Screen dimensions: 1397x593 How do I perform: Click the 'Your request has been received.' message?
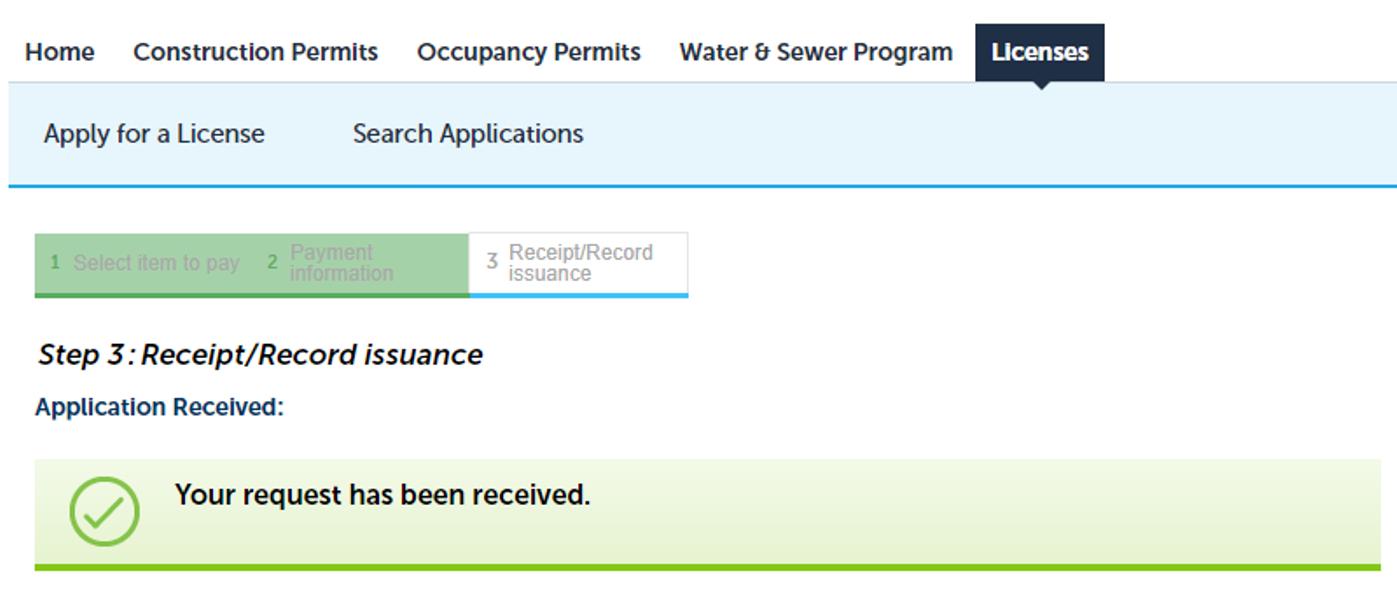(x=383, y=495)
